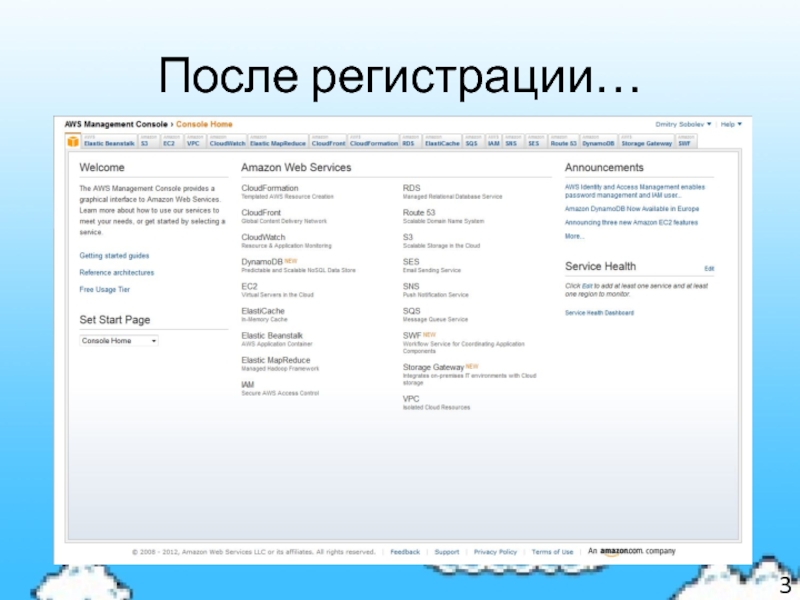Image resolution: width=800 pixels, height=600 pixels.
Task: Open the SES tab
Action: pyautogui.click(x=535, y=141)
